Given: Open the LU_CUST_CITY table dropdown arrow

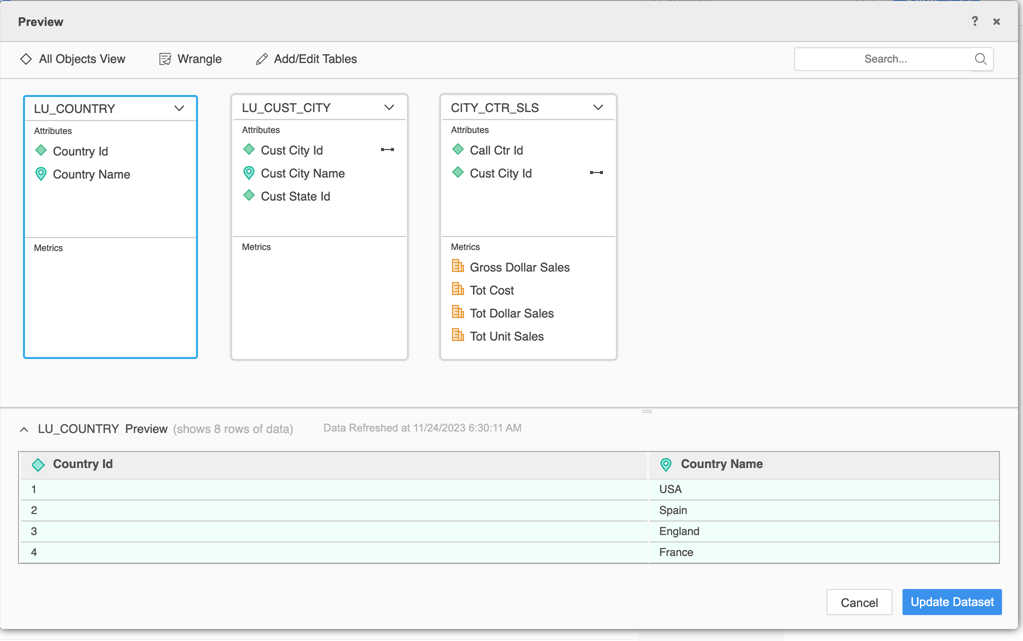Looking at the screenshot, I should 389,107.
